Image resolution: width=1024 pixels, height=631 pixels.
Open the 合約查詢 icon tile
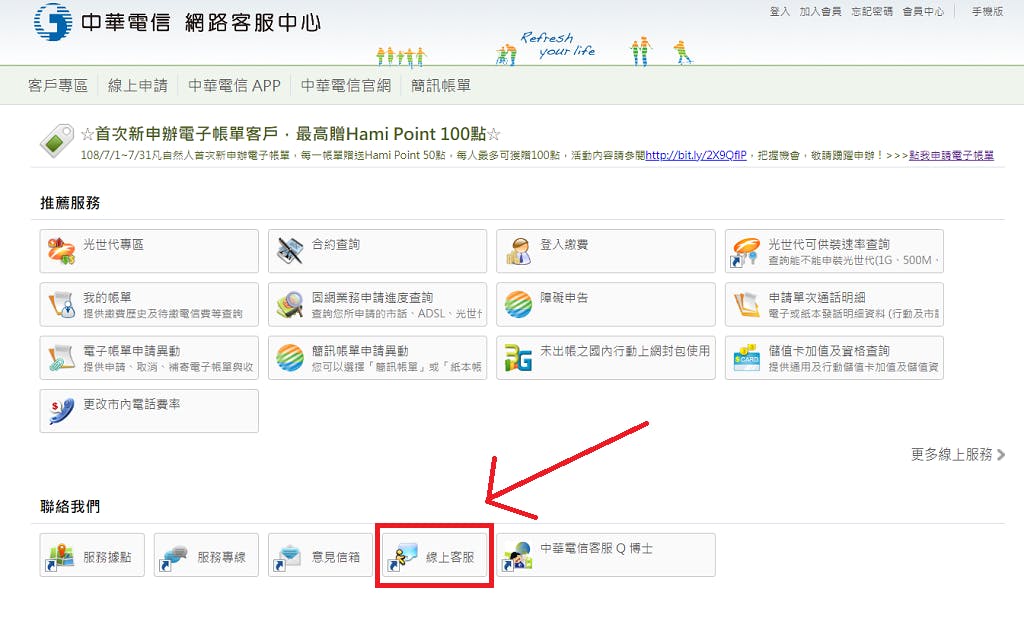290,251
